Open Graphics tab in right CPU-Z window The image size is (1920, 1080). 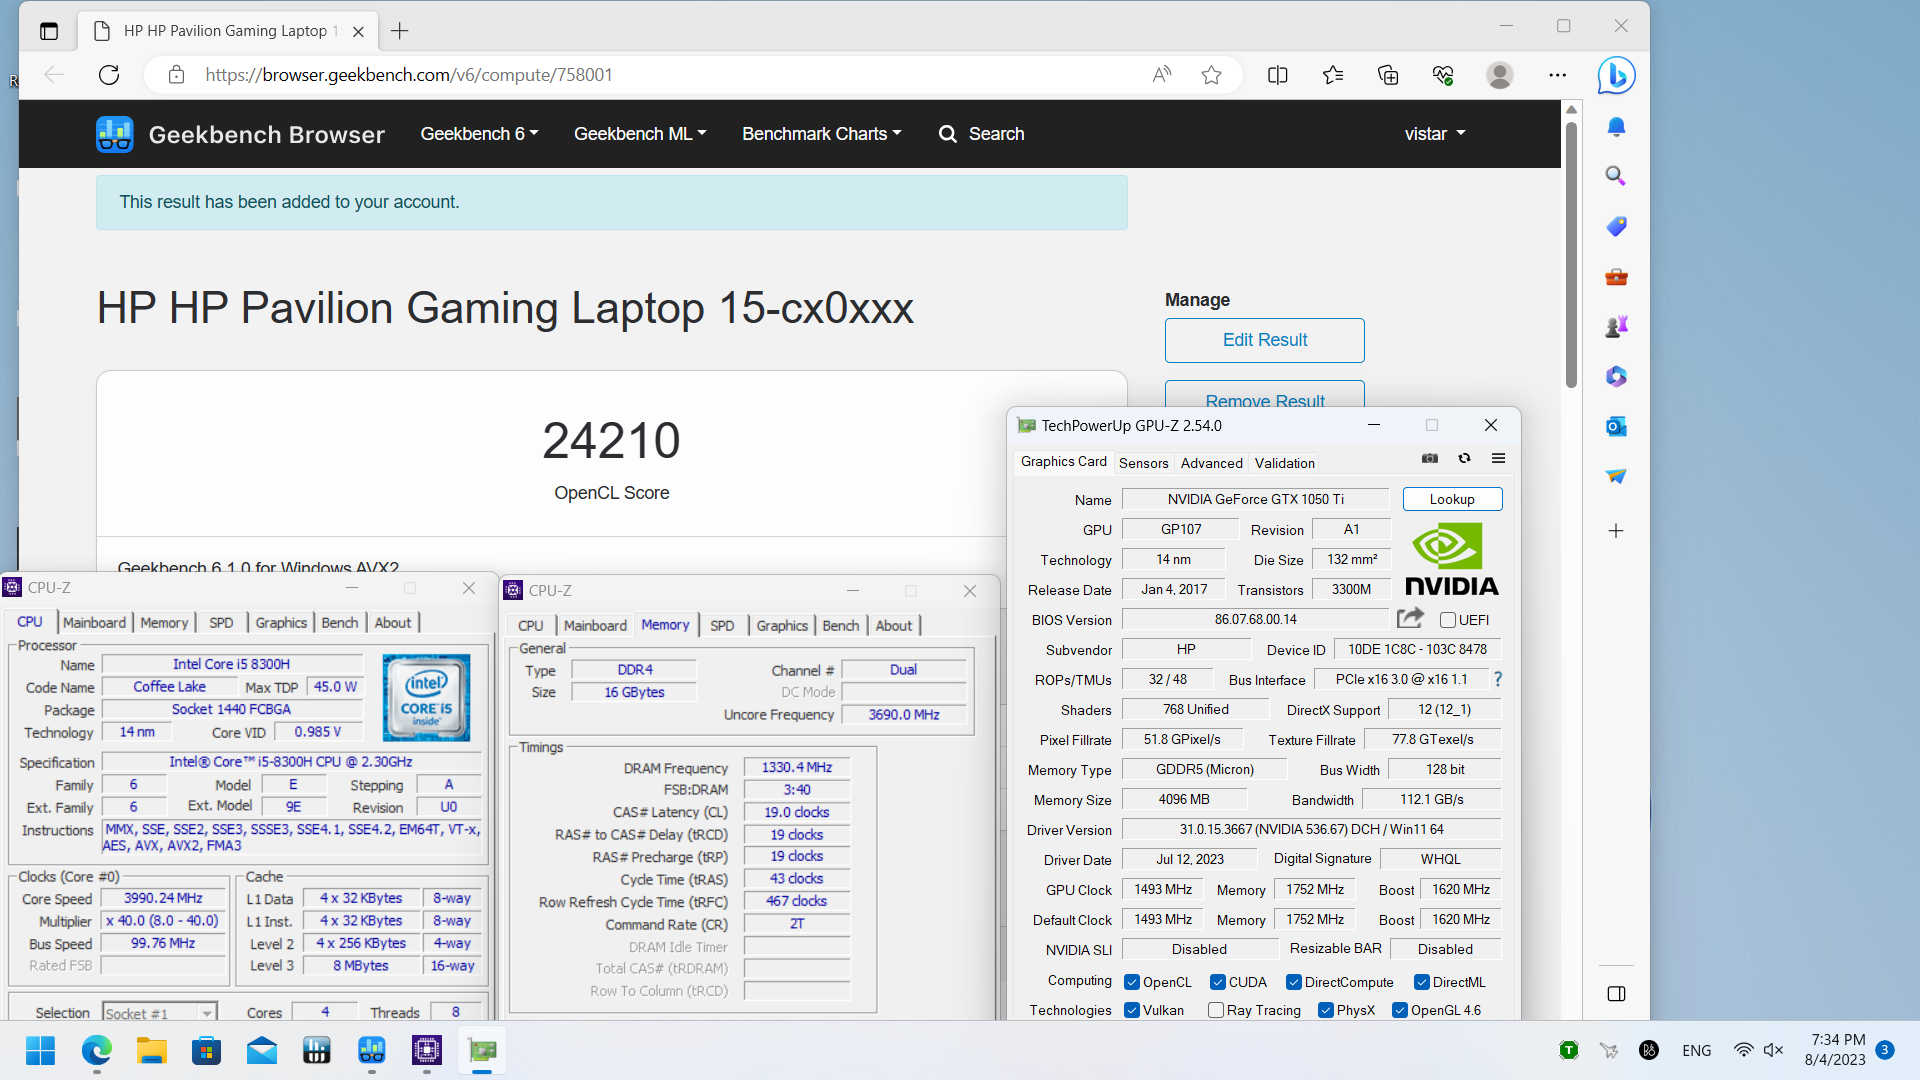point(781,625)
